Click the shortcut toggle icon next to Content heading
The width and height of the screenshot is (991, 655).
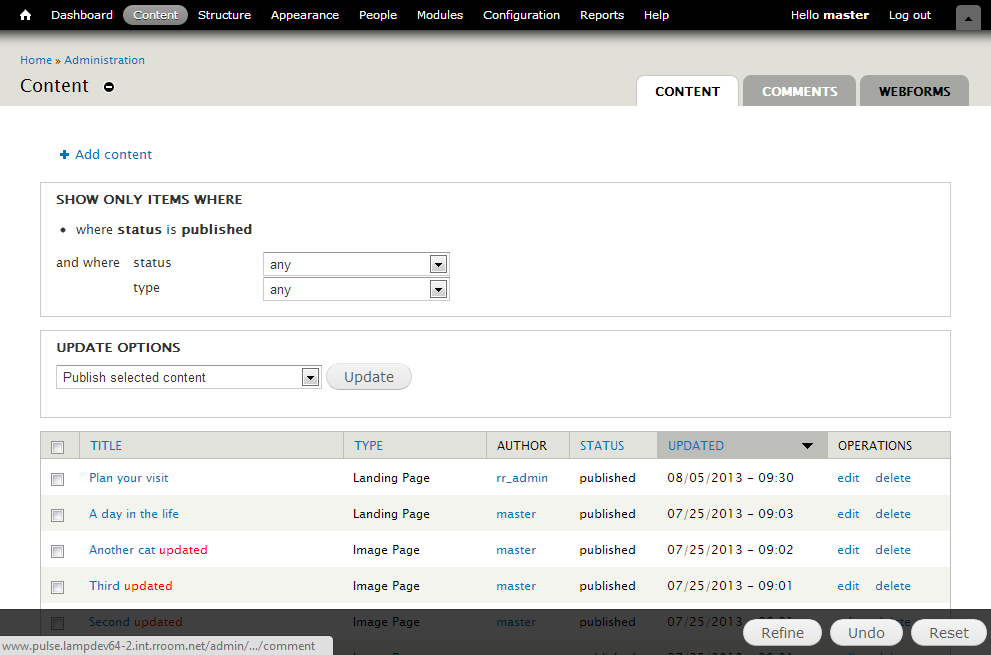108,86
